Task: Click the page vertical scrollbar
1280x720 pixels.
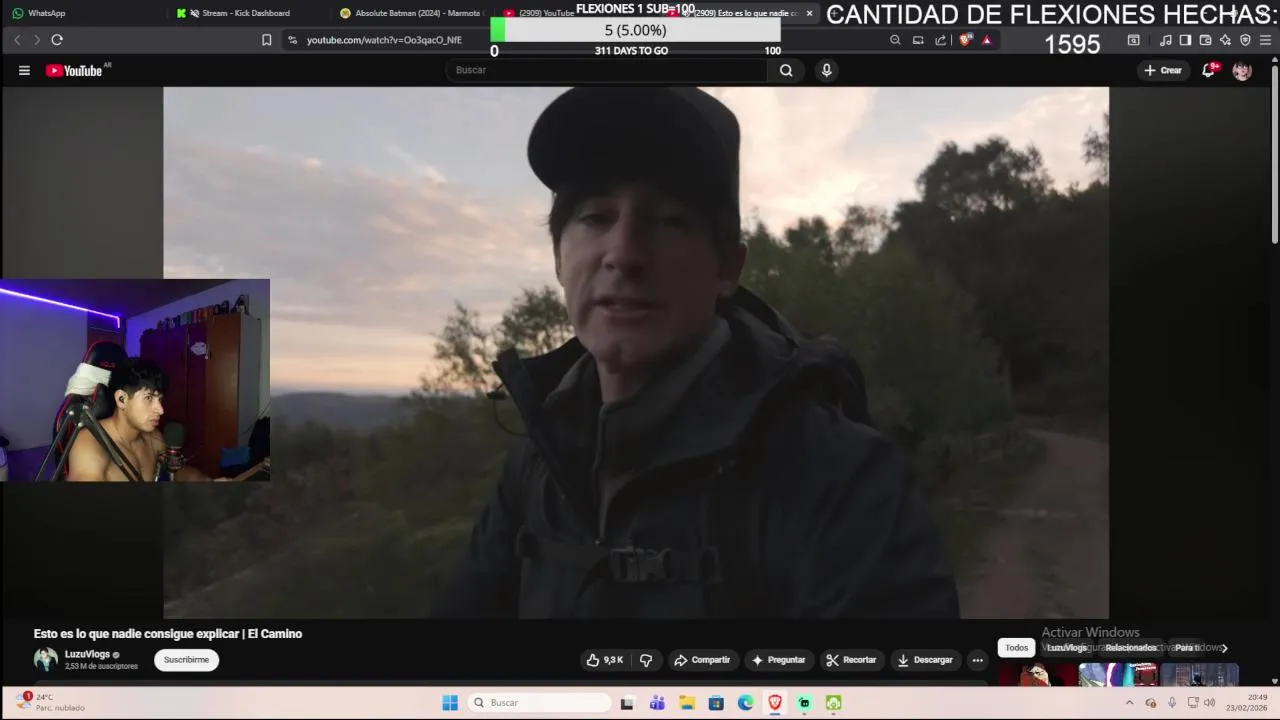Action: tap(1274, 150)
